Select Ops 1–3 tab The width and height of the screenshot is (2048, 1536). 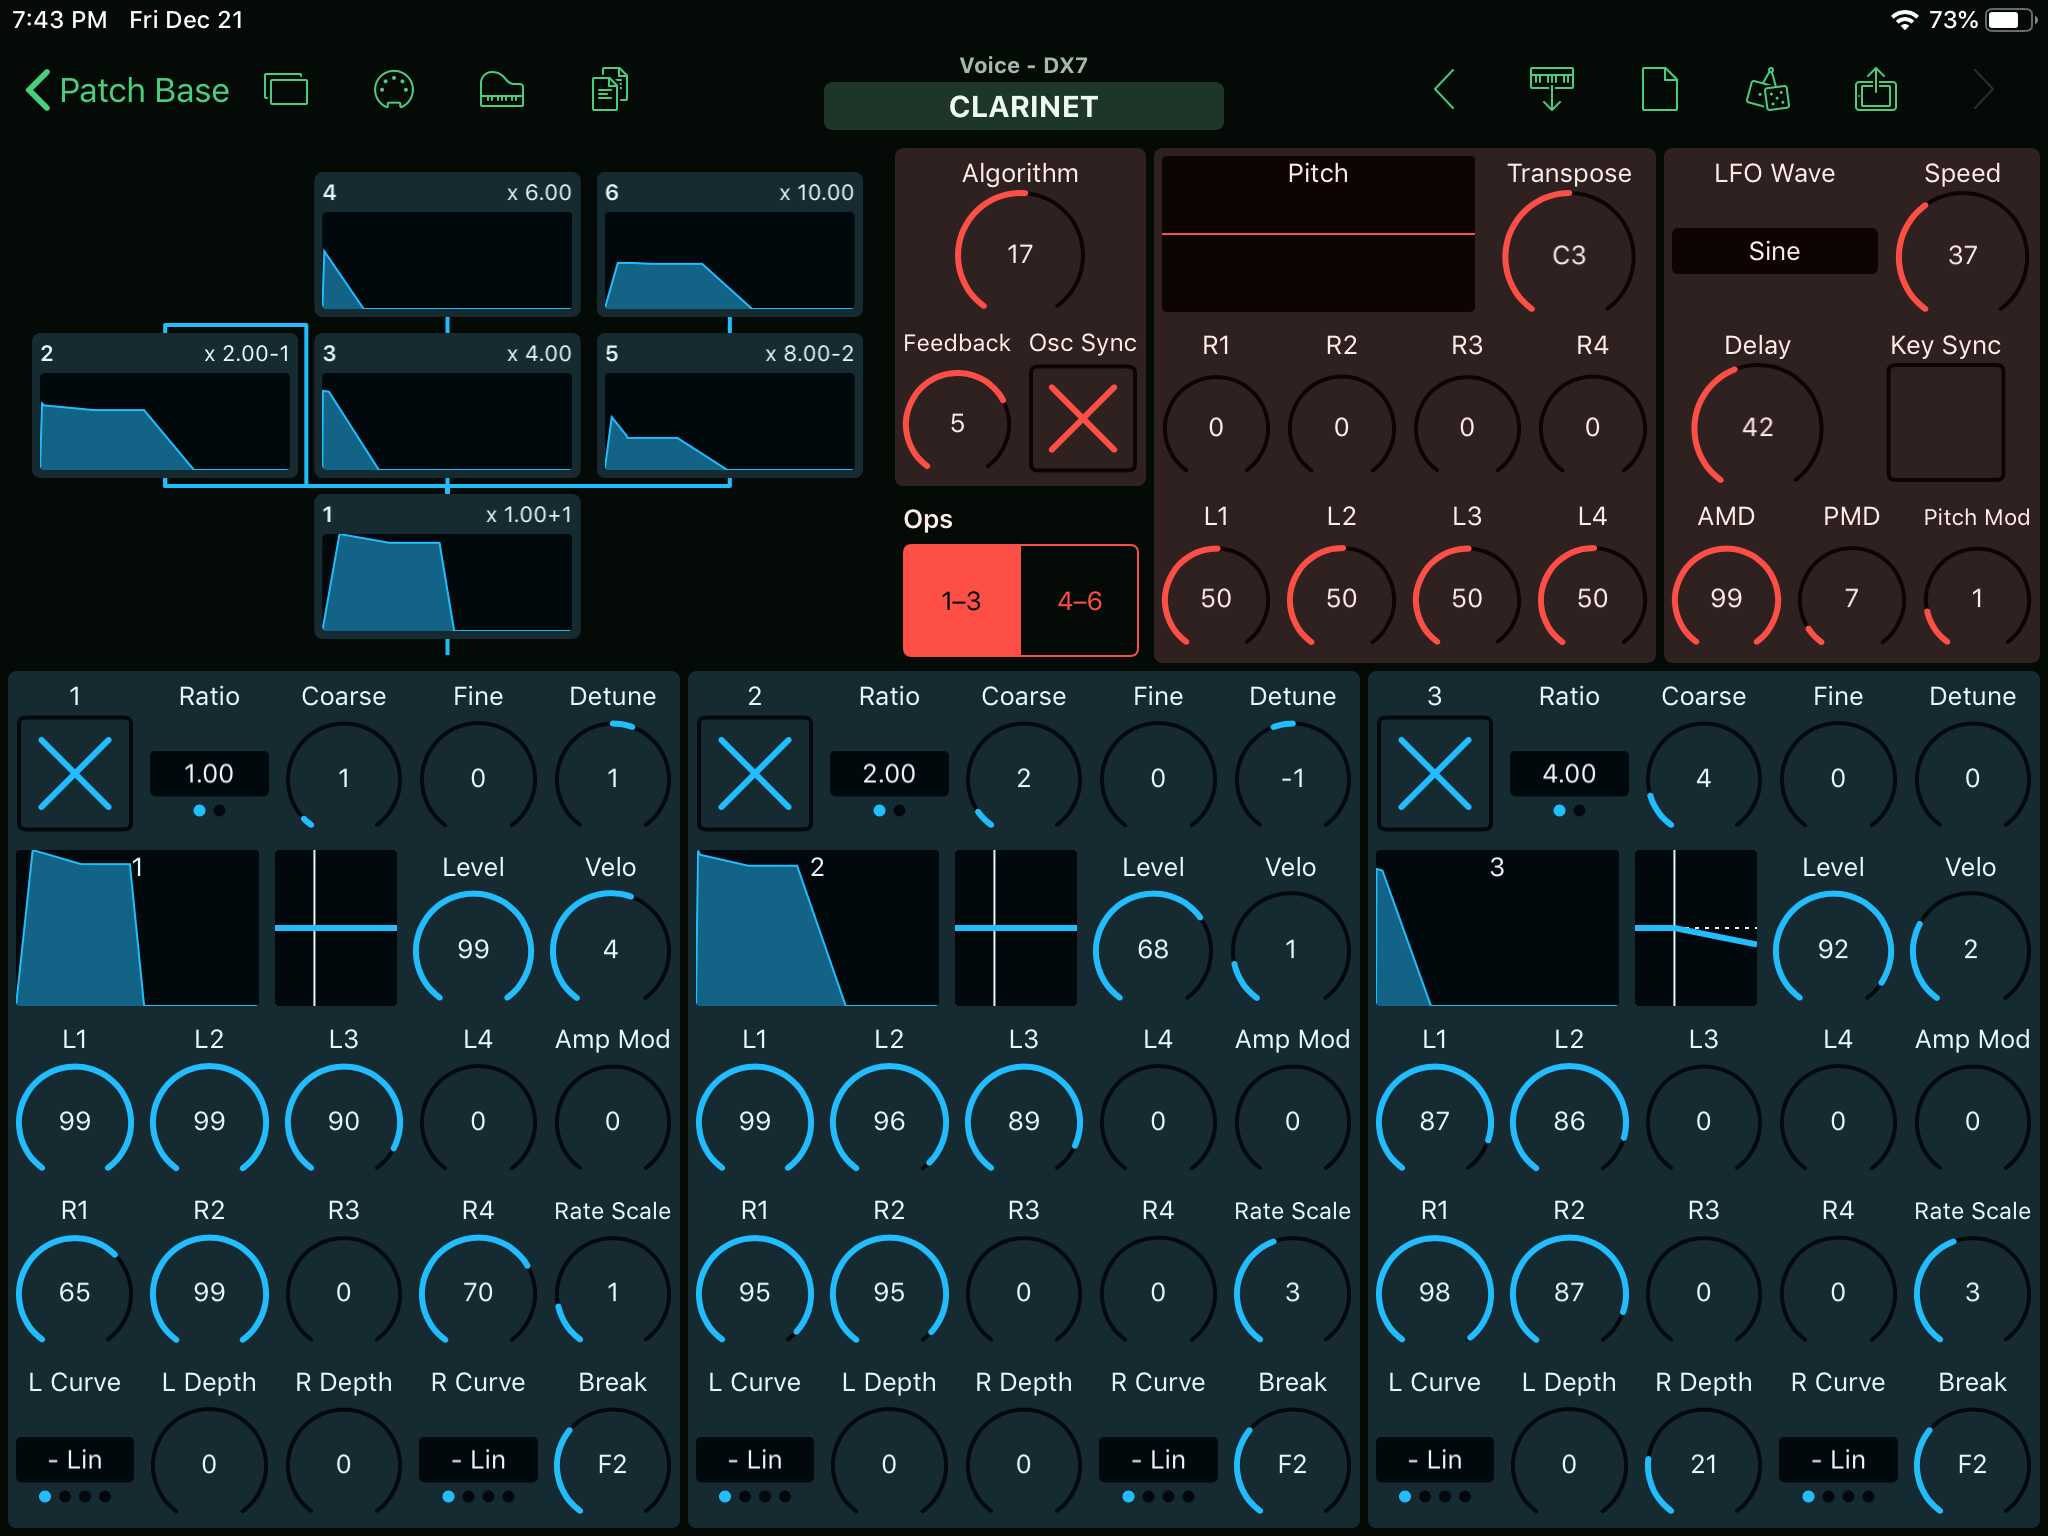click(x=962, y=601)
